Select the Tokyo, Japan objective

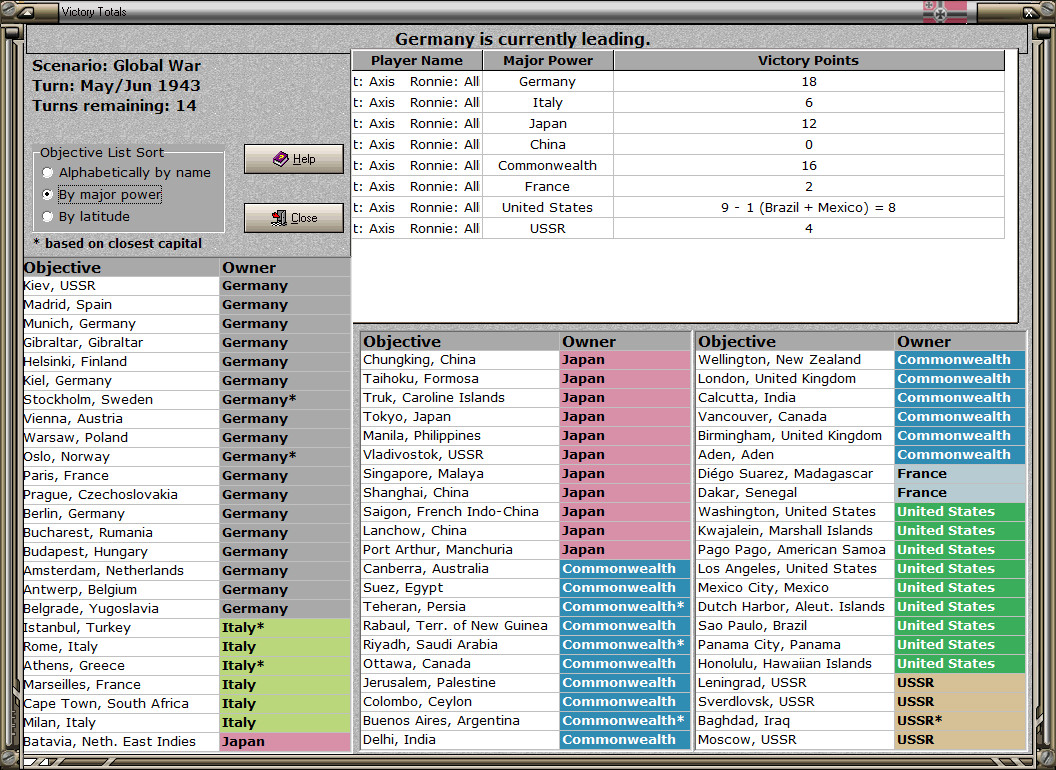point(460,416)
